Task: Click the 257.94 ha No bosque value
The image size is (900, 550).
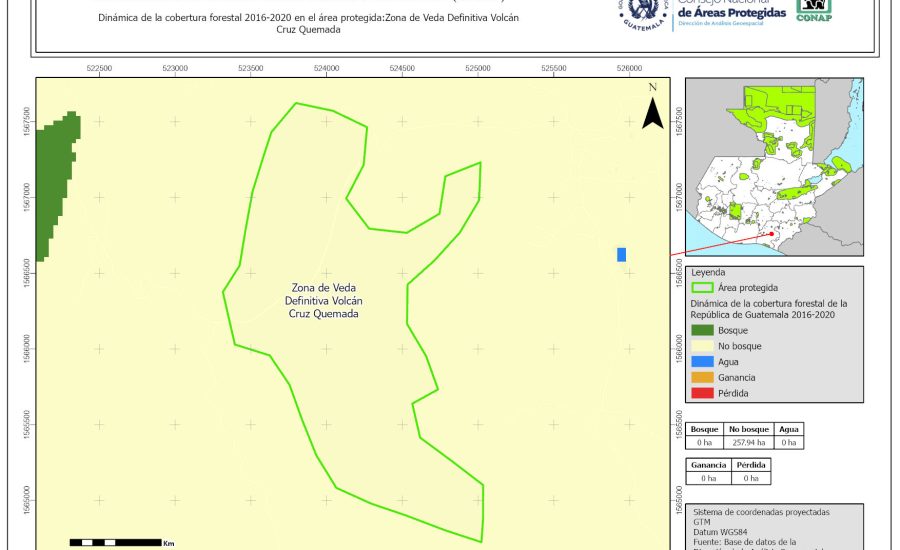Action: click(746, 442)
